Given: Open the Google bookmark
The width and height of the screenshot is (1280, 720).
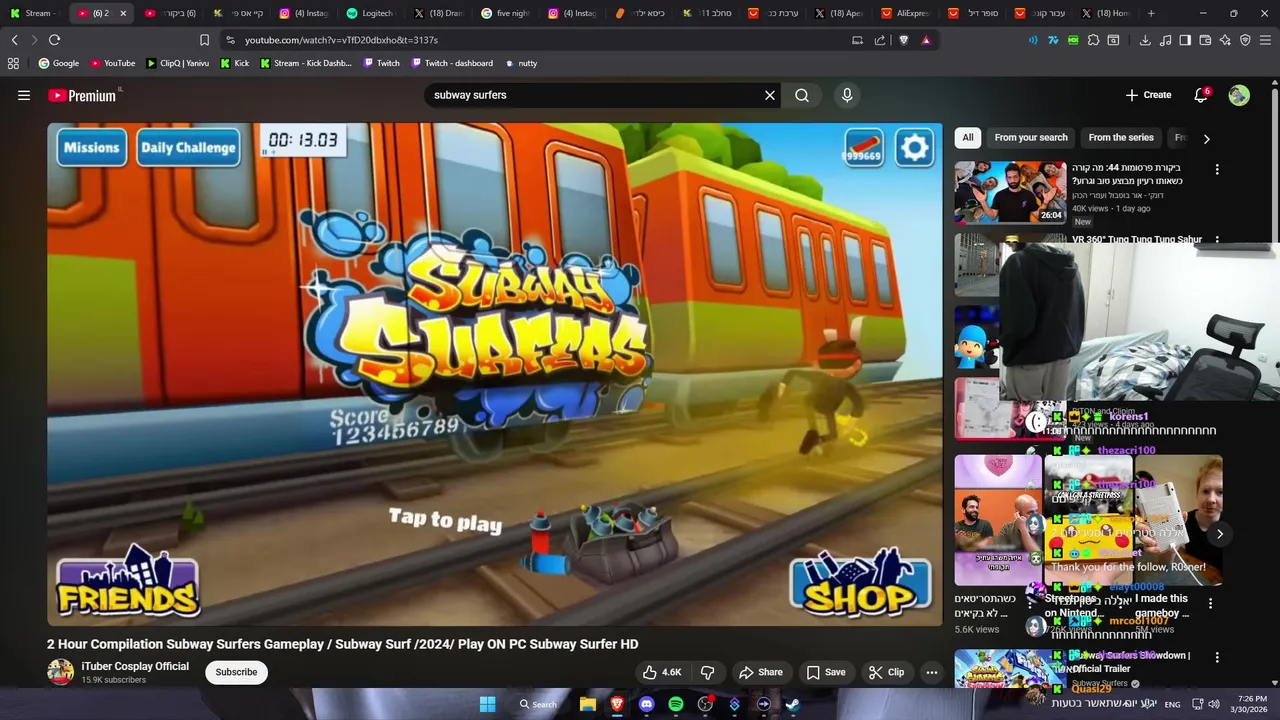Looking at the screenshot, I should pos(59,63).
